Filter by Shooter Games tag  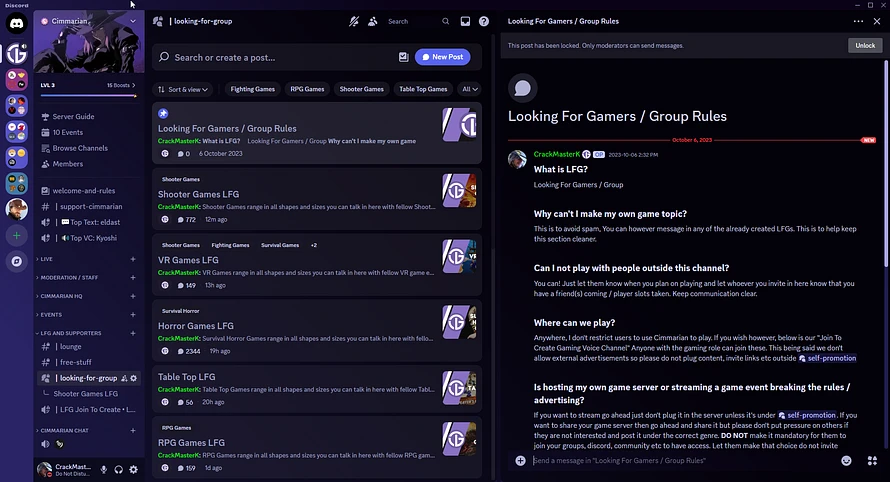[x=362, y=89]
